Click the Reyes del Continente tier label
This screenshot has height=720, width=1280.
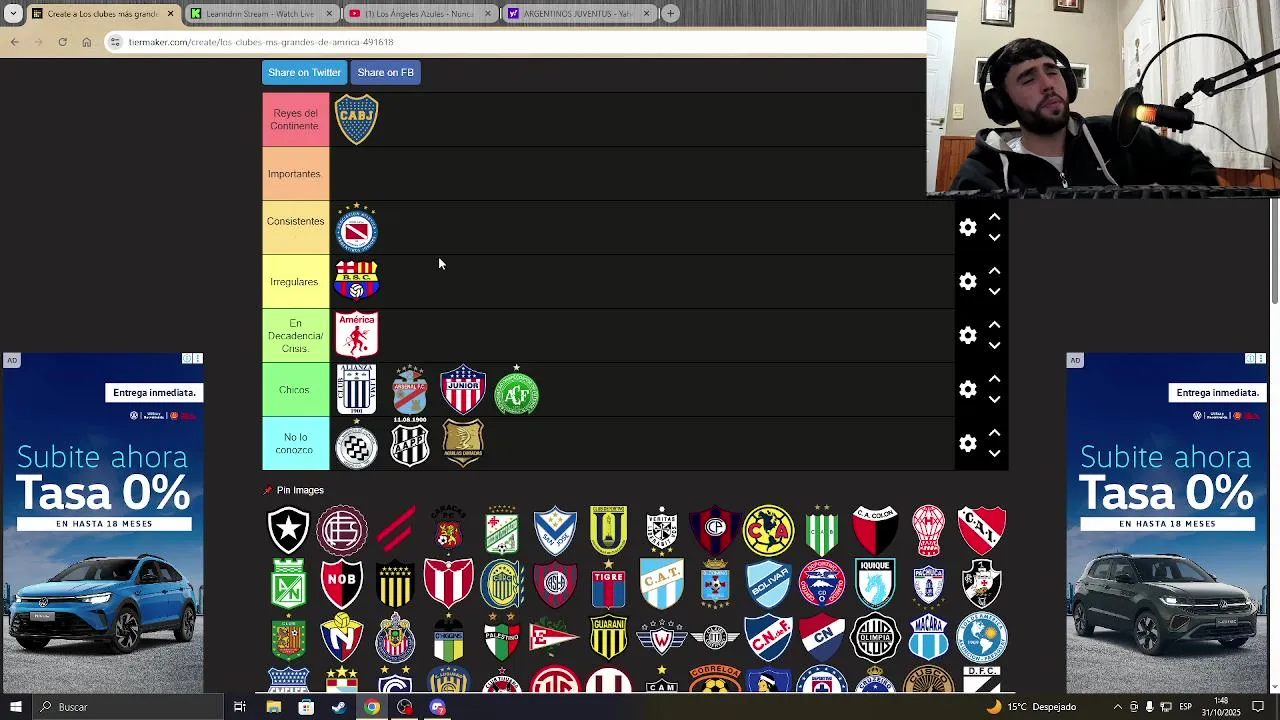point(295,120)
